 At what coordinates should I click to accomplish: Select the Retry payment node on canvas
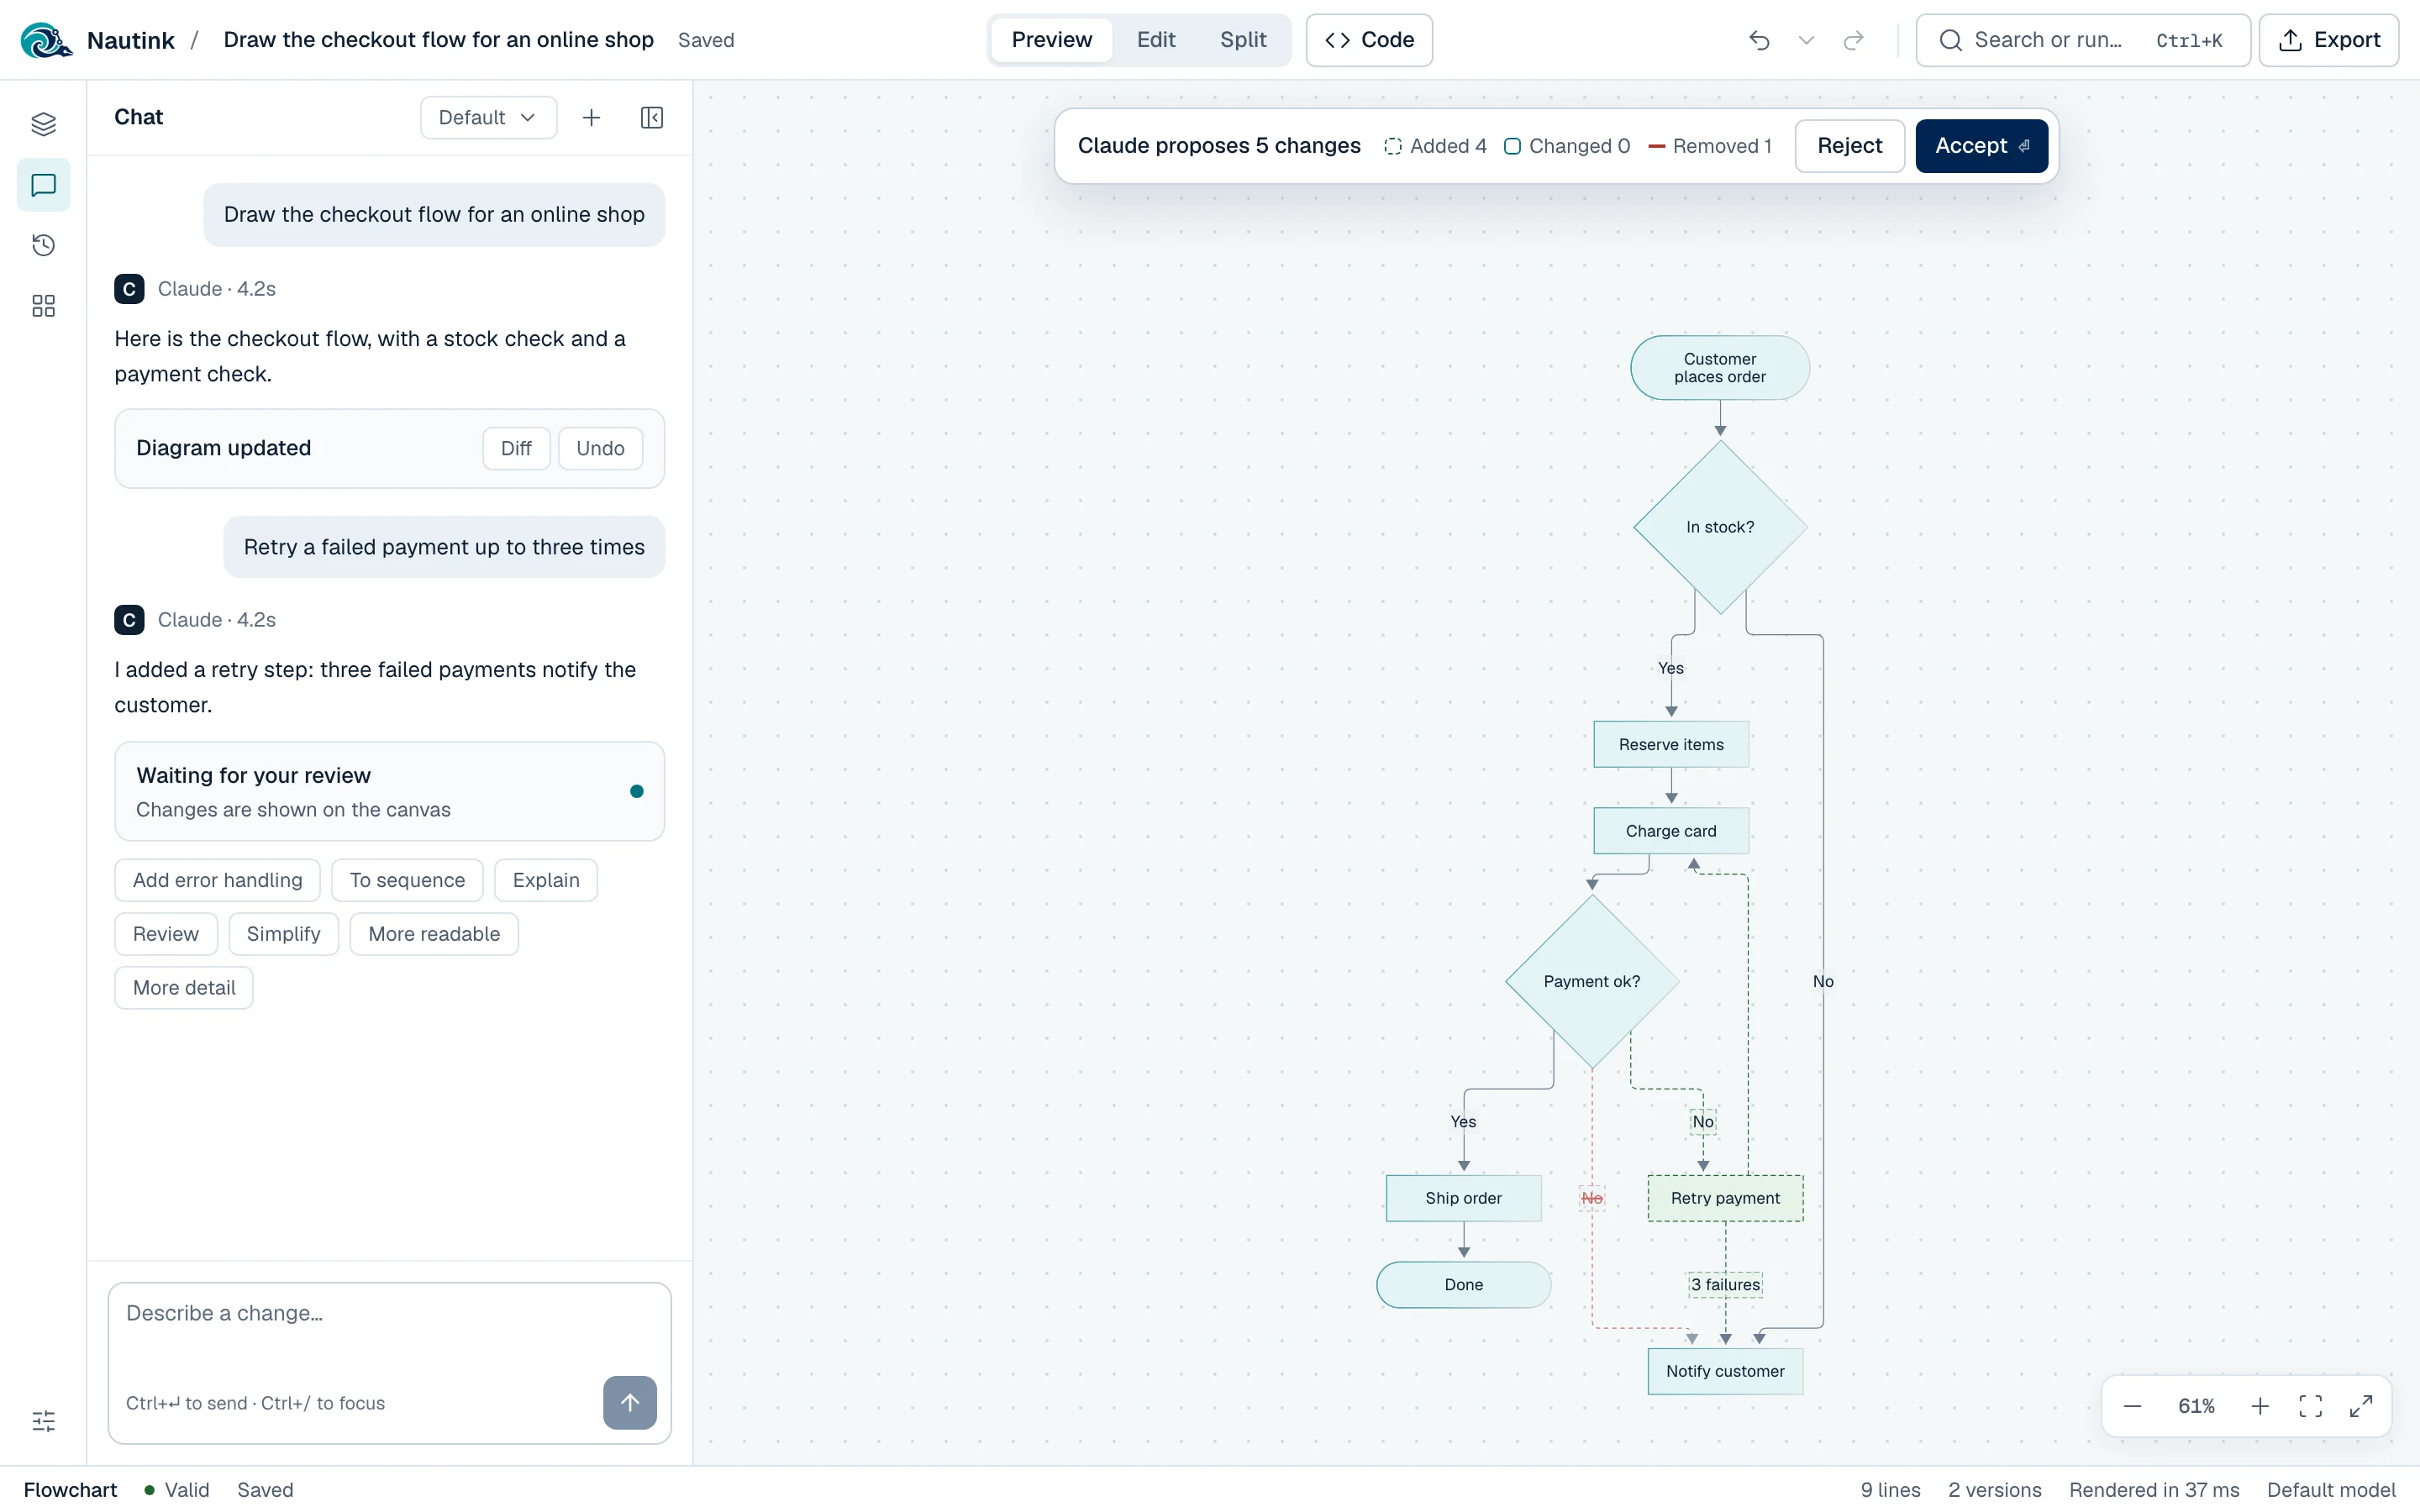1725,1198
